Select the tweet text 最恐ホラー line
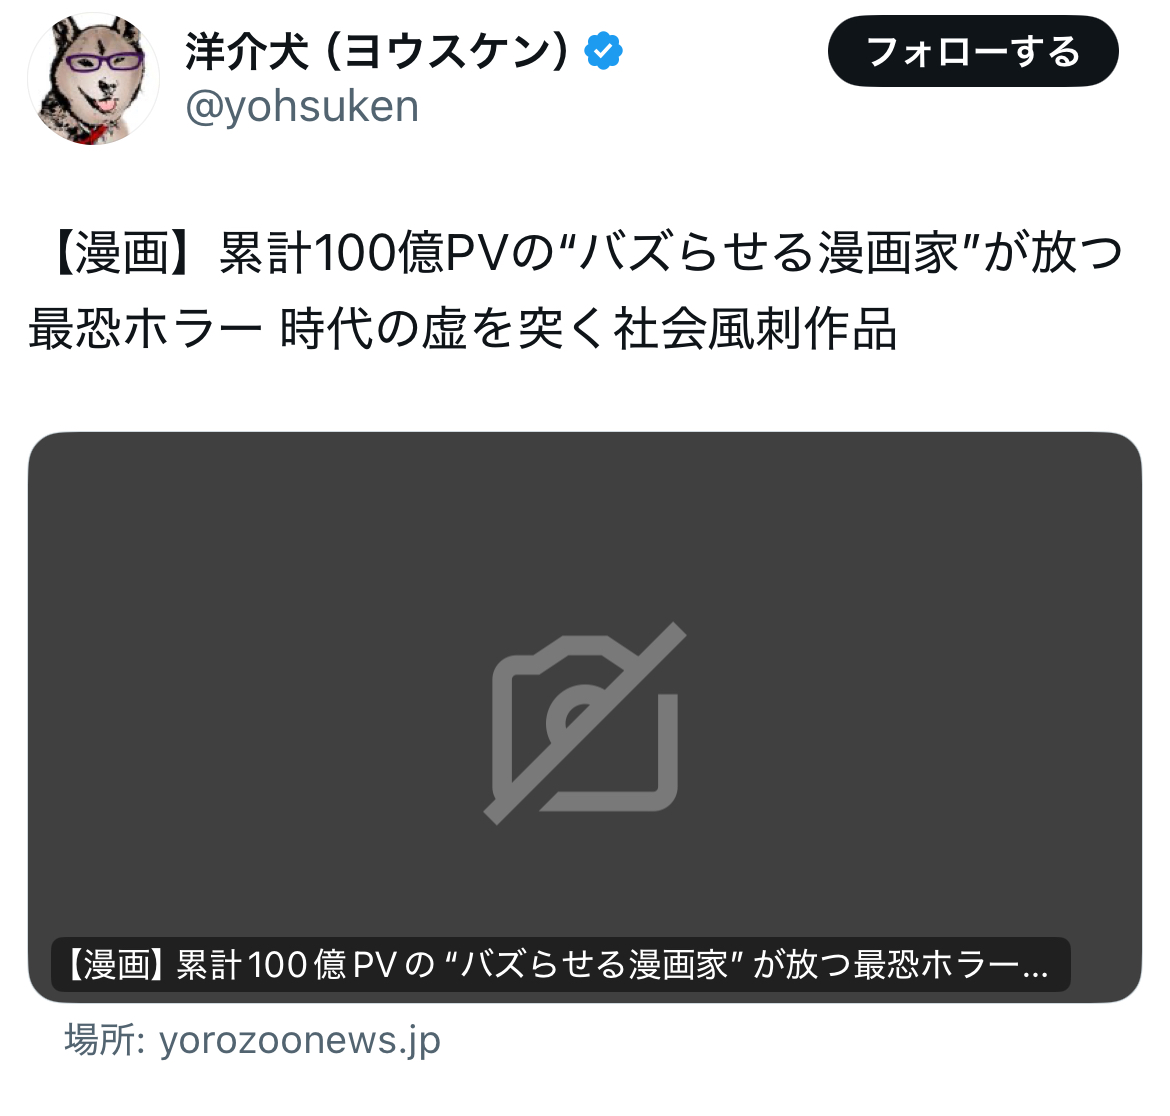Screen dimensions: 1170x1116 463,328
